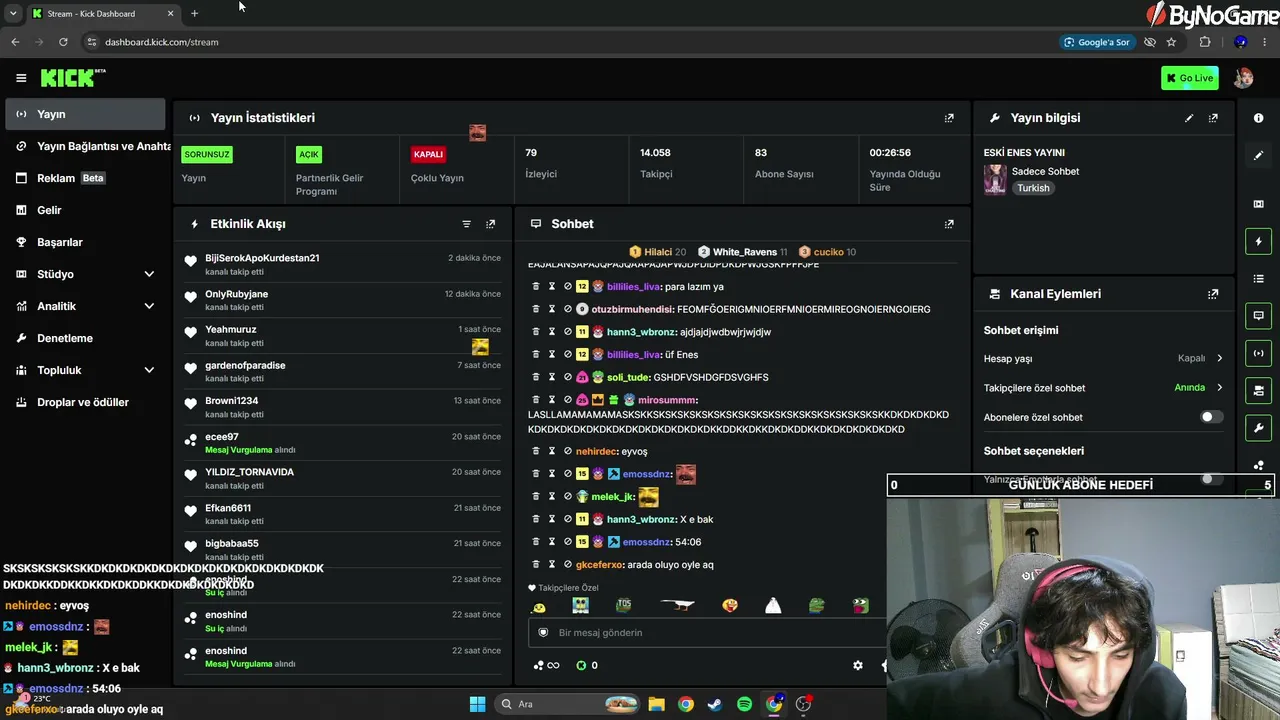Edit Yayın bilgisi with pencil icon
This screenshot has width=1280, height=720.
[1189, 118]
